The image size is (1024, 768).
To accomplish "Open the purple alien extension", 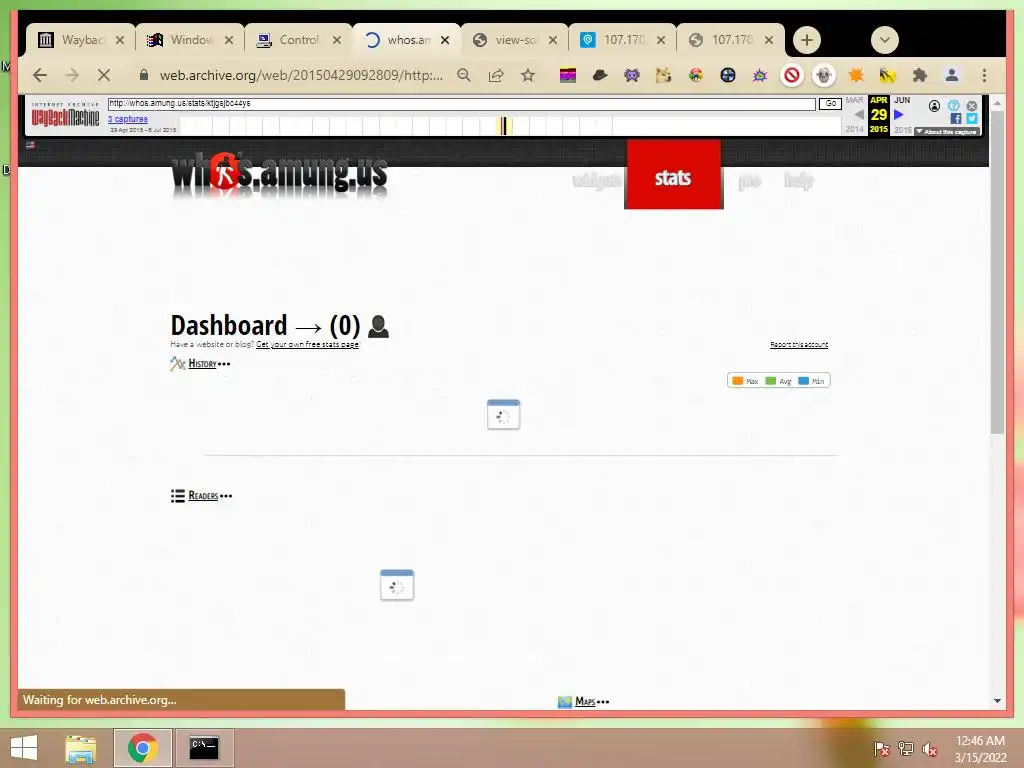I will tap(632, 76).
